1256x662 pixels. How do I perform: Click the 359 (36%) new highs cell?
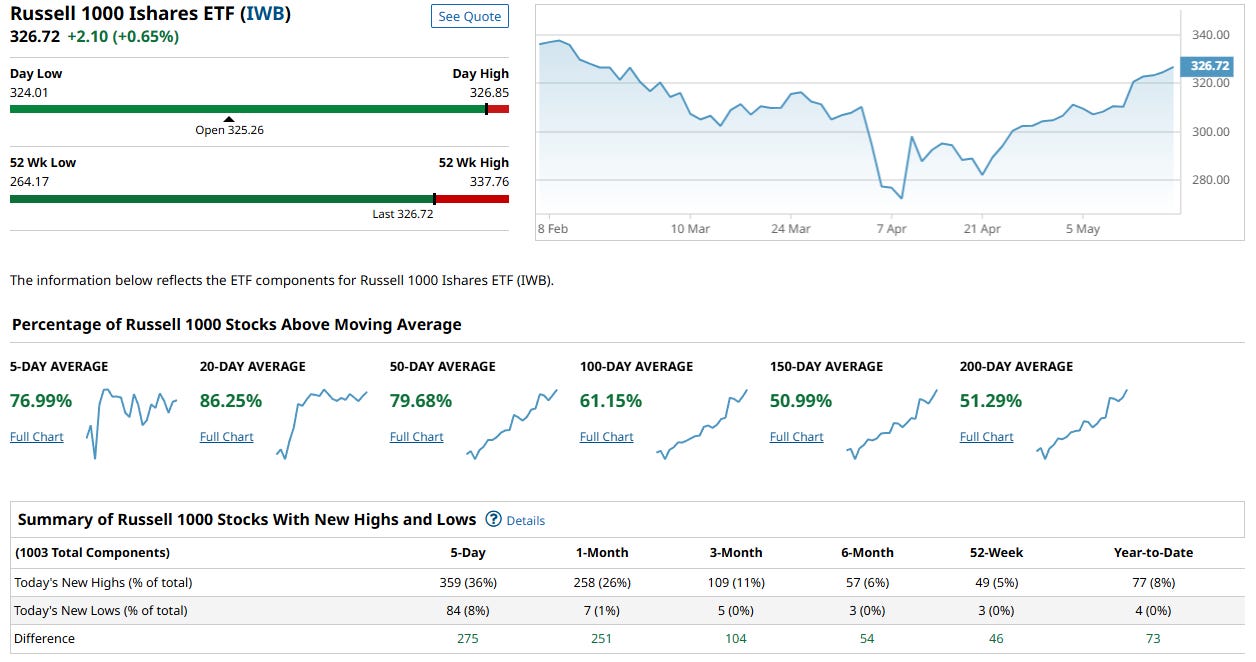468,583
